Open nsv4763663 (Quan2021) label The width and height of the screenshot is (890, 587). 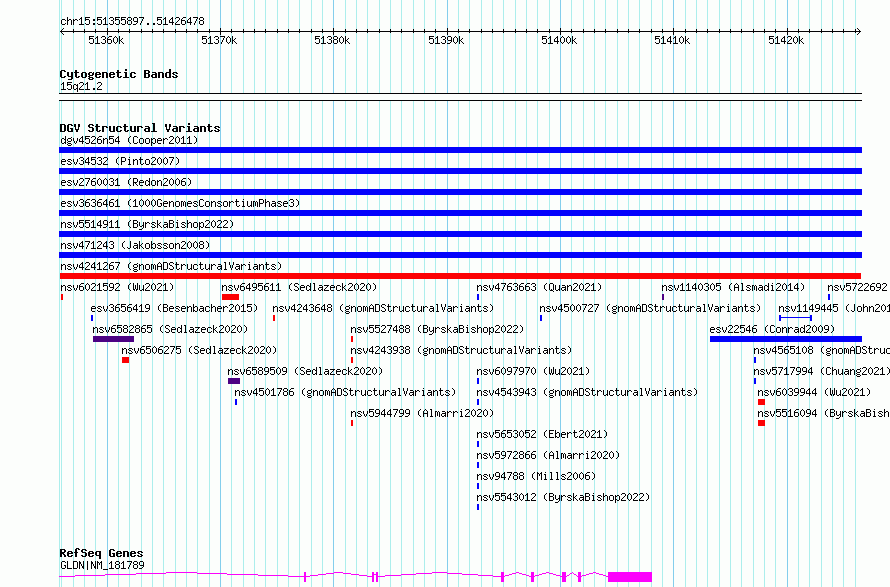539,287
